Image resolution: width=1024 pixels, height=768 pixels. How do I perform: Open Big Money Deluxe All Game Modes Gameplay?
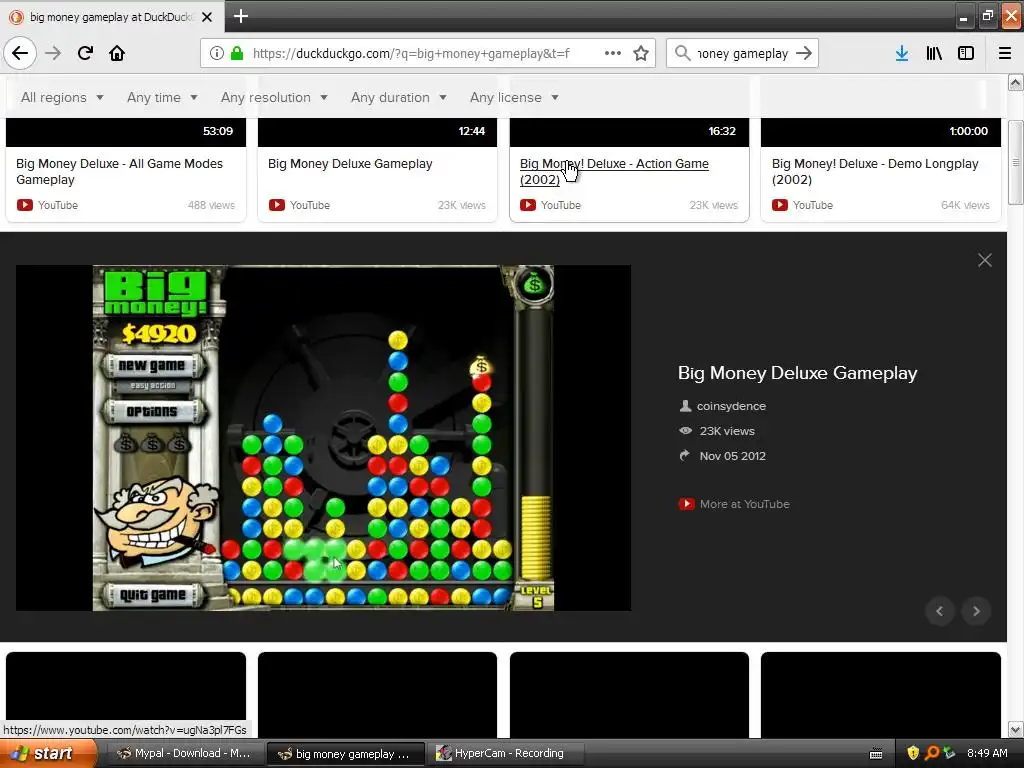(x=120, y=171)
